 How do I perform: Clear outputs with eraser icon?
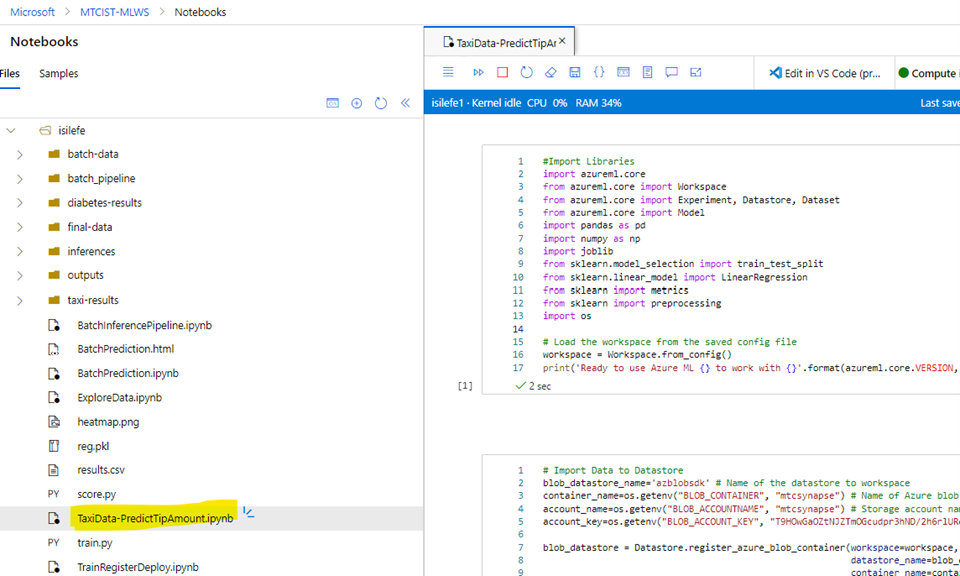pos(550,72)
